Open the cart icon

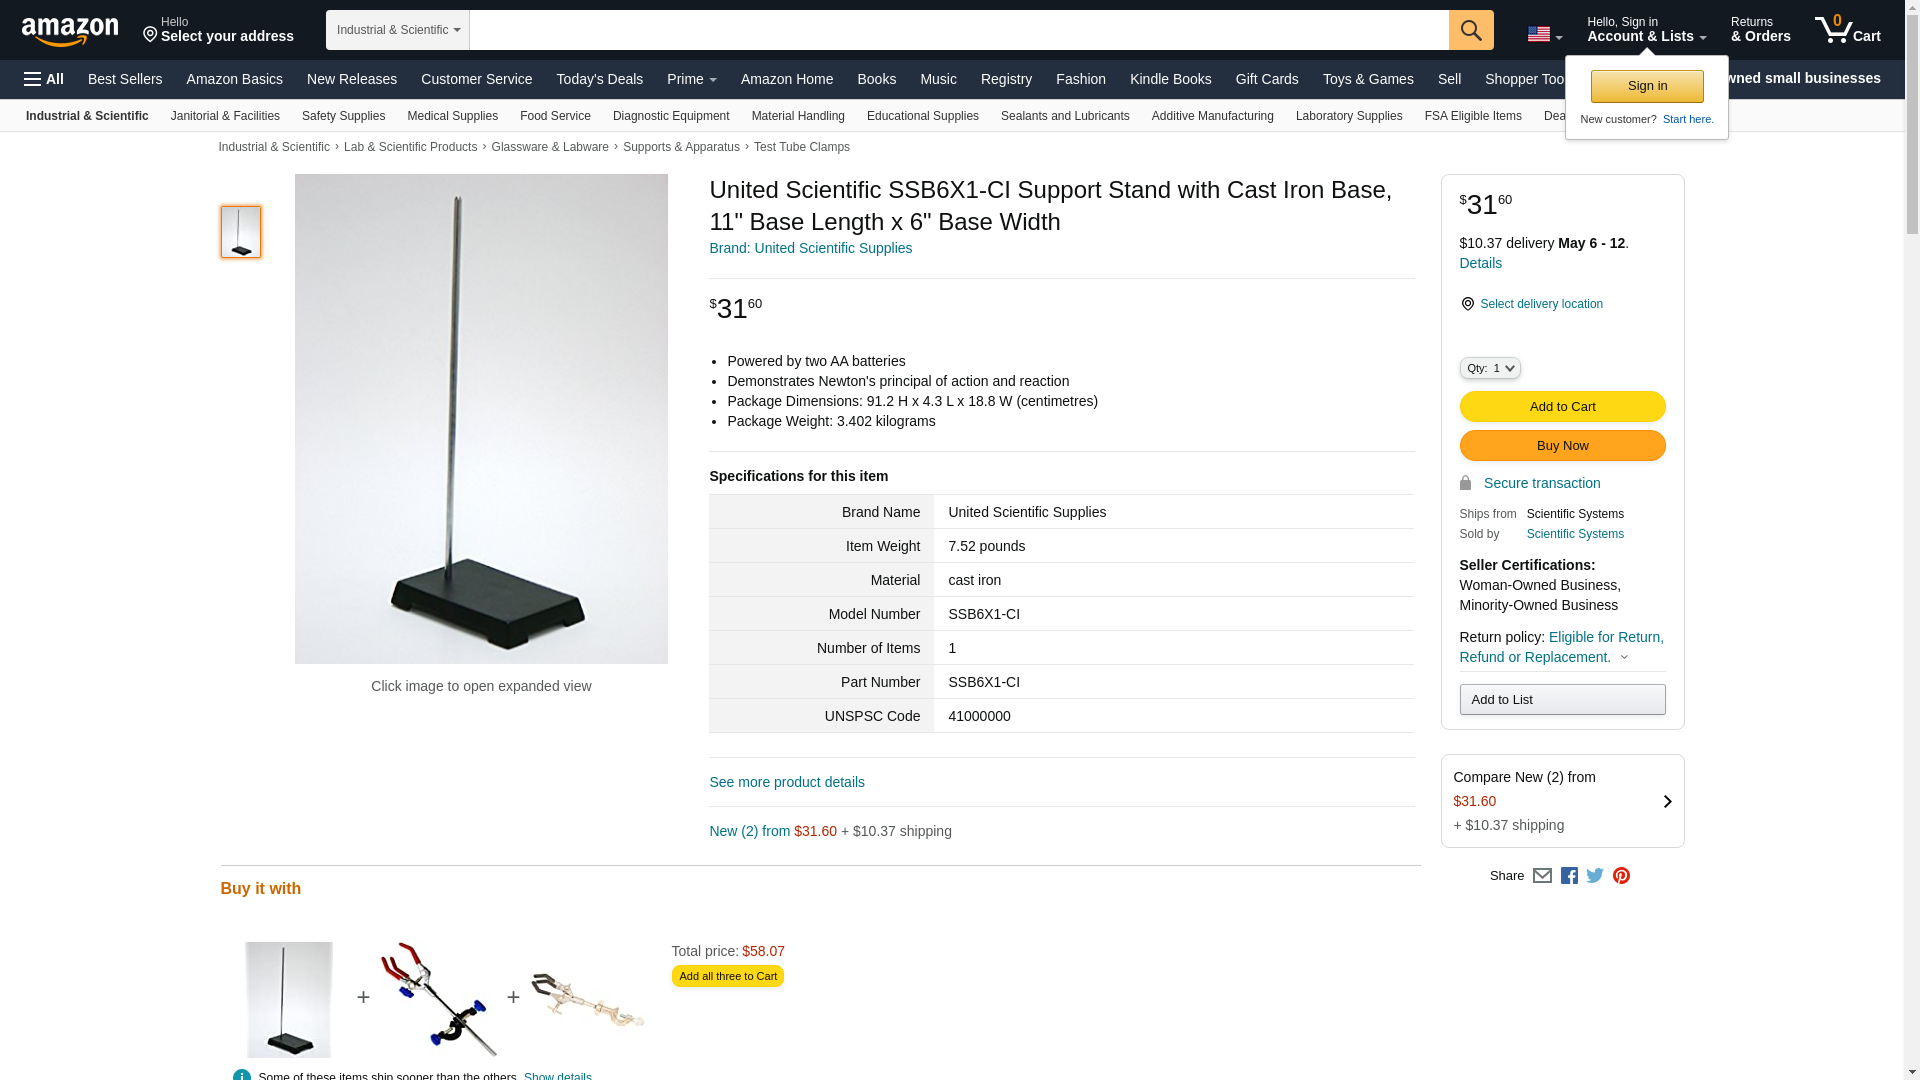pyautogui.click(x=1847, y=30)
